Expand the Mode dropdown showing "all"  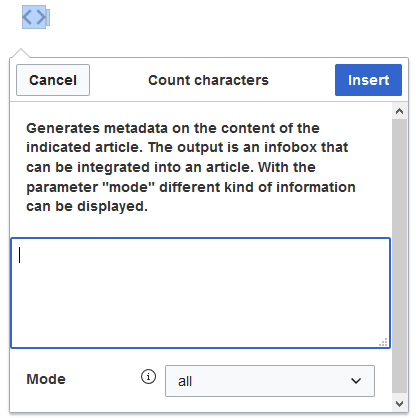pyautogui.click(x=270, y=381)
